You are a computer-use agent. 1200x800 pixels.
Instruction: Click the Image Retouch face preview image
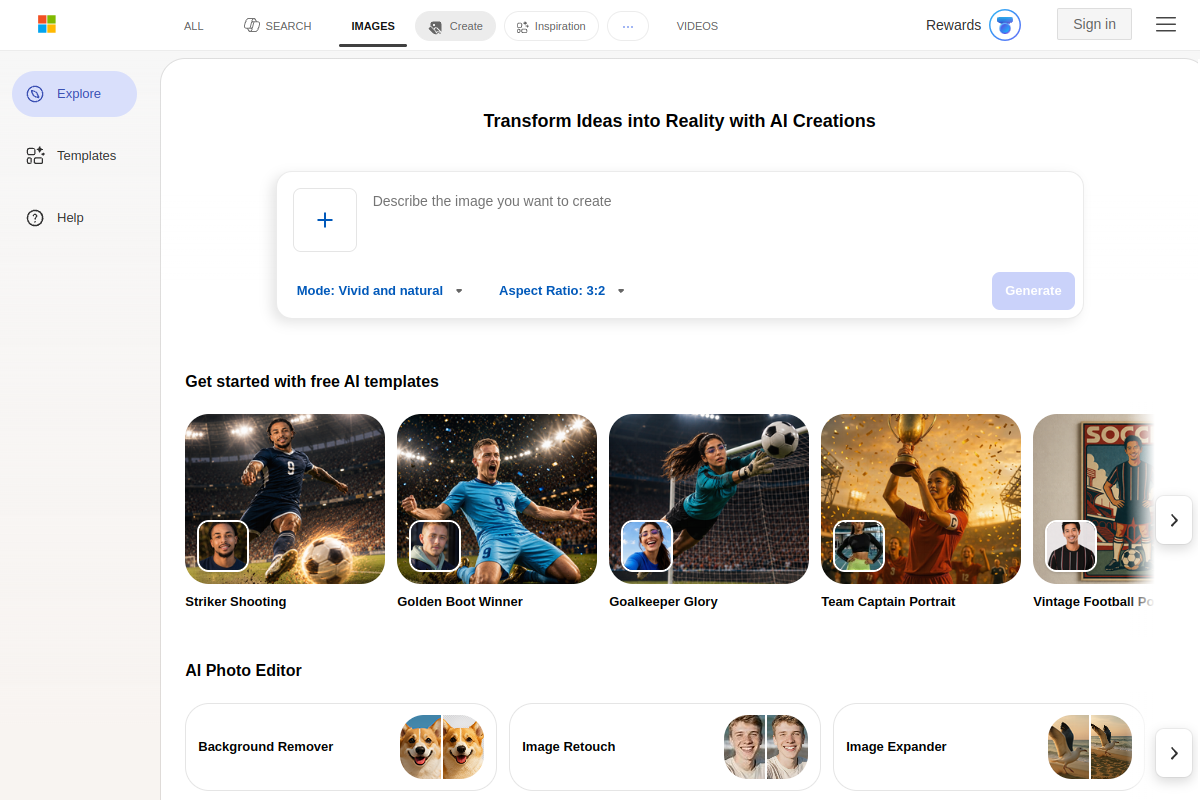tap(766, 747)
